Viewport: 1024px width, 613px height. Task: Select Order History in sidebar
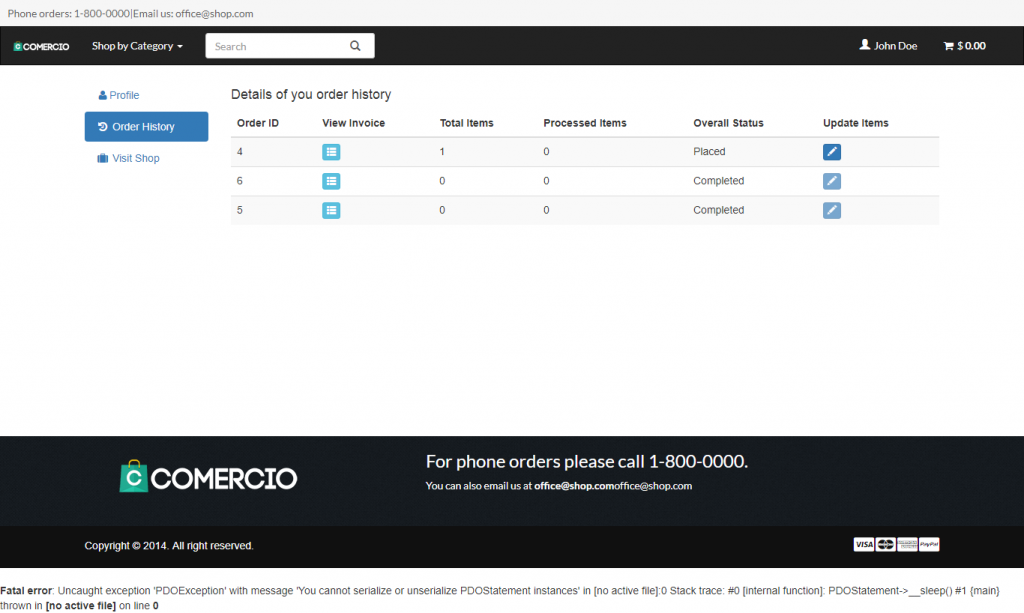coord(146,127)
